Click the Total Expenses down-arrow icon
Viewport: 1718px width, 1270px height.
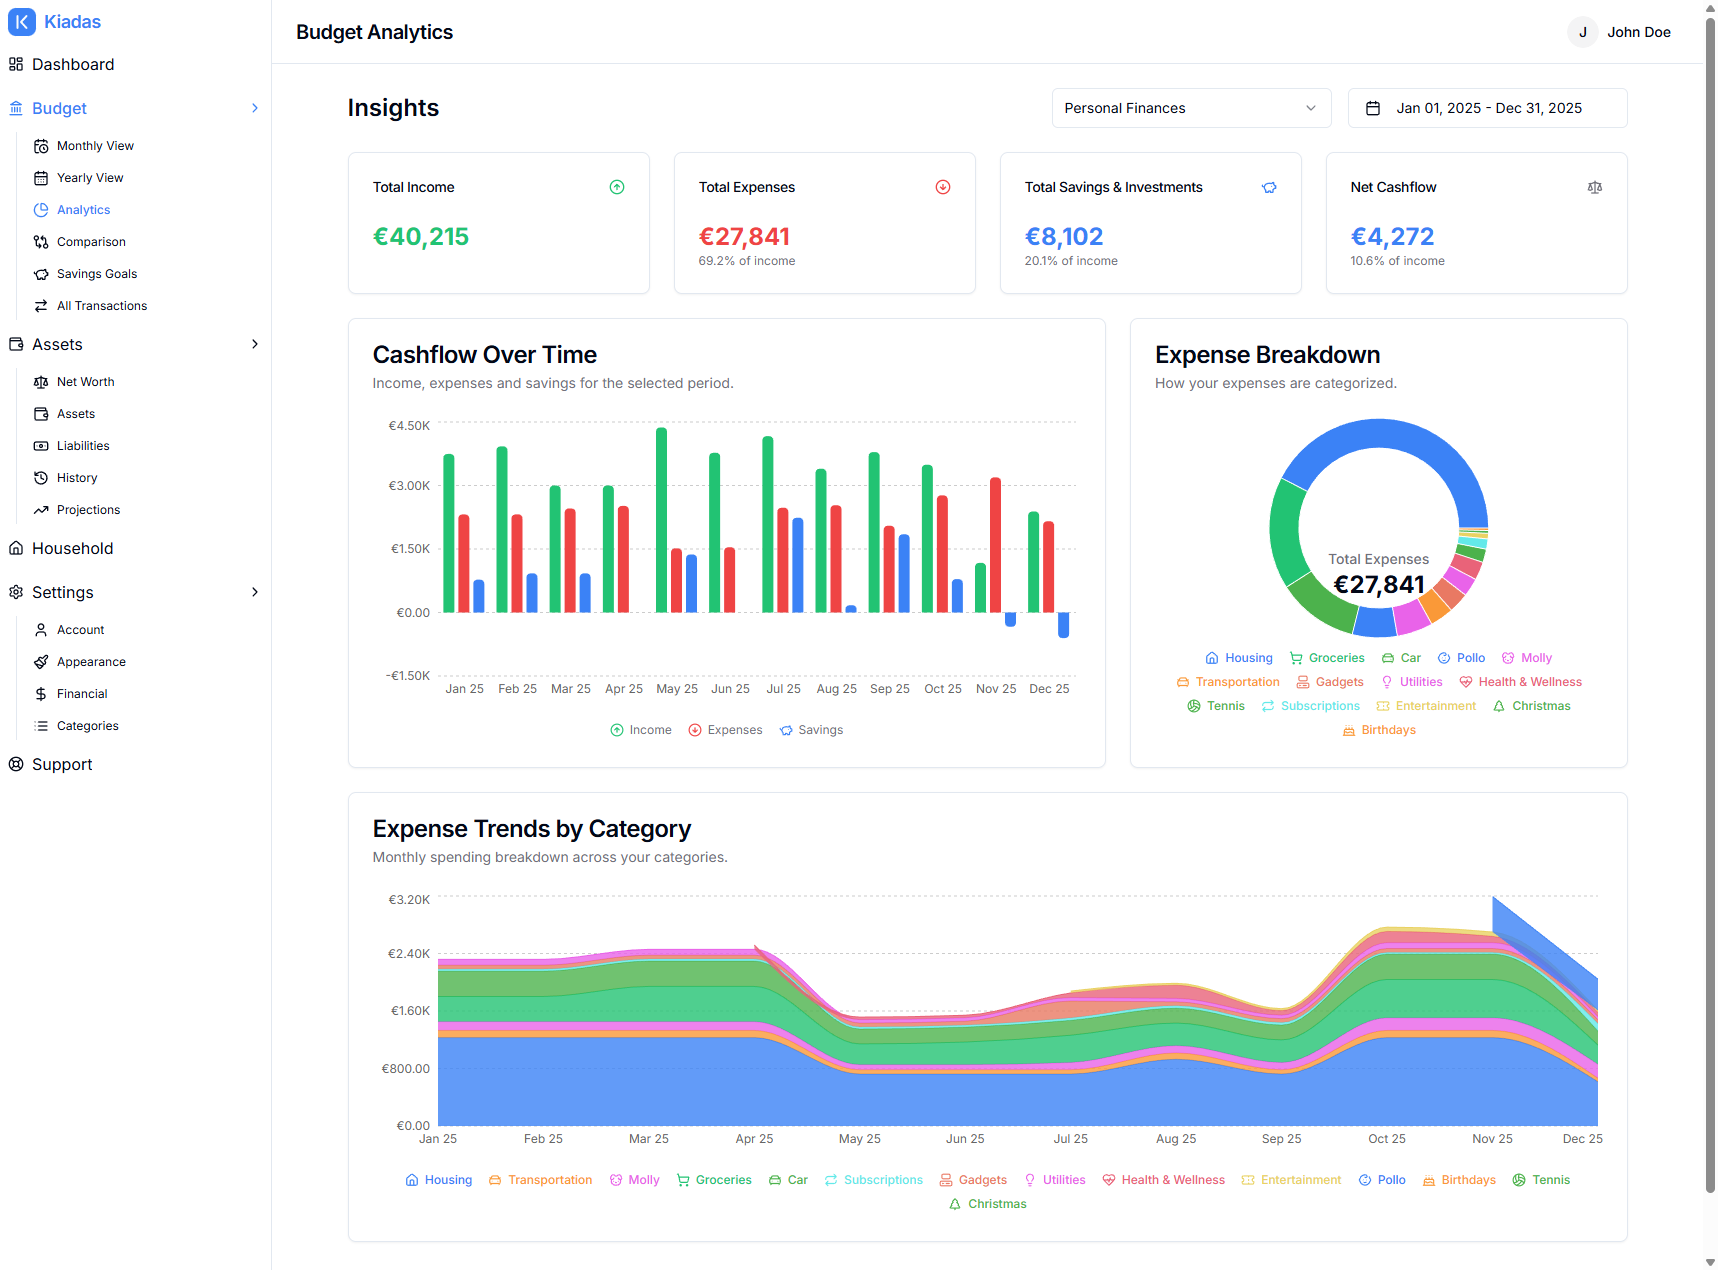point(942,186)
